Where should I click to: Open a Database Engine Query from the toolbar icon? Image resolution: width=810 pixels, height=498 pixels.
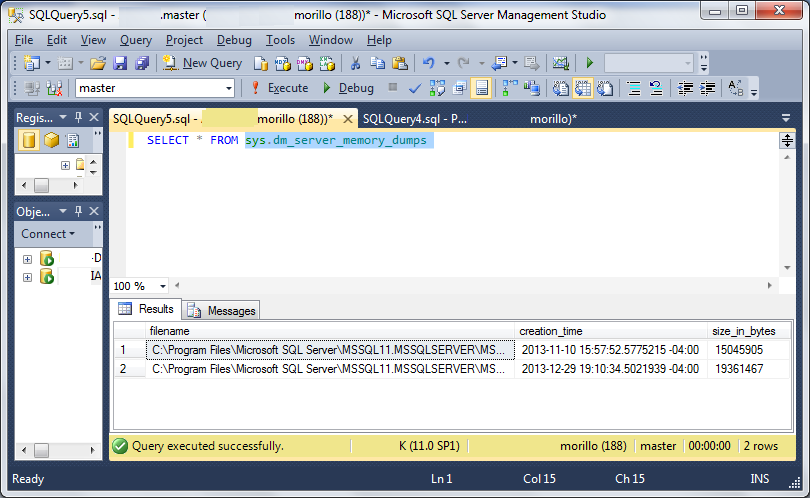click(x=261, y=63)
